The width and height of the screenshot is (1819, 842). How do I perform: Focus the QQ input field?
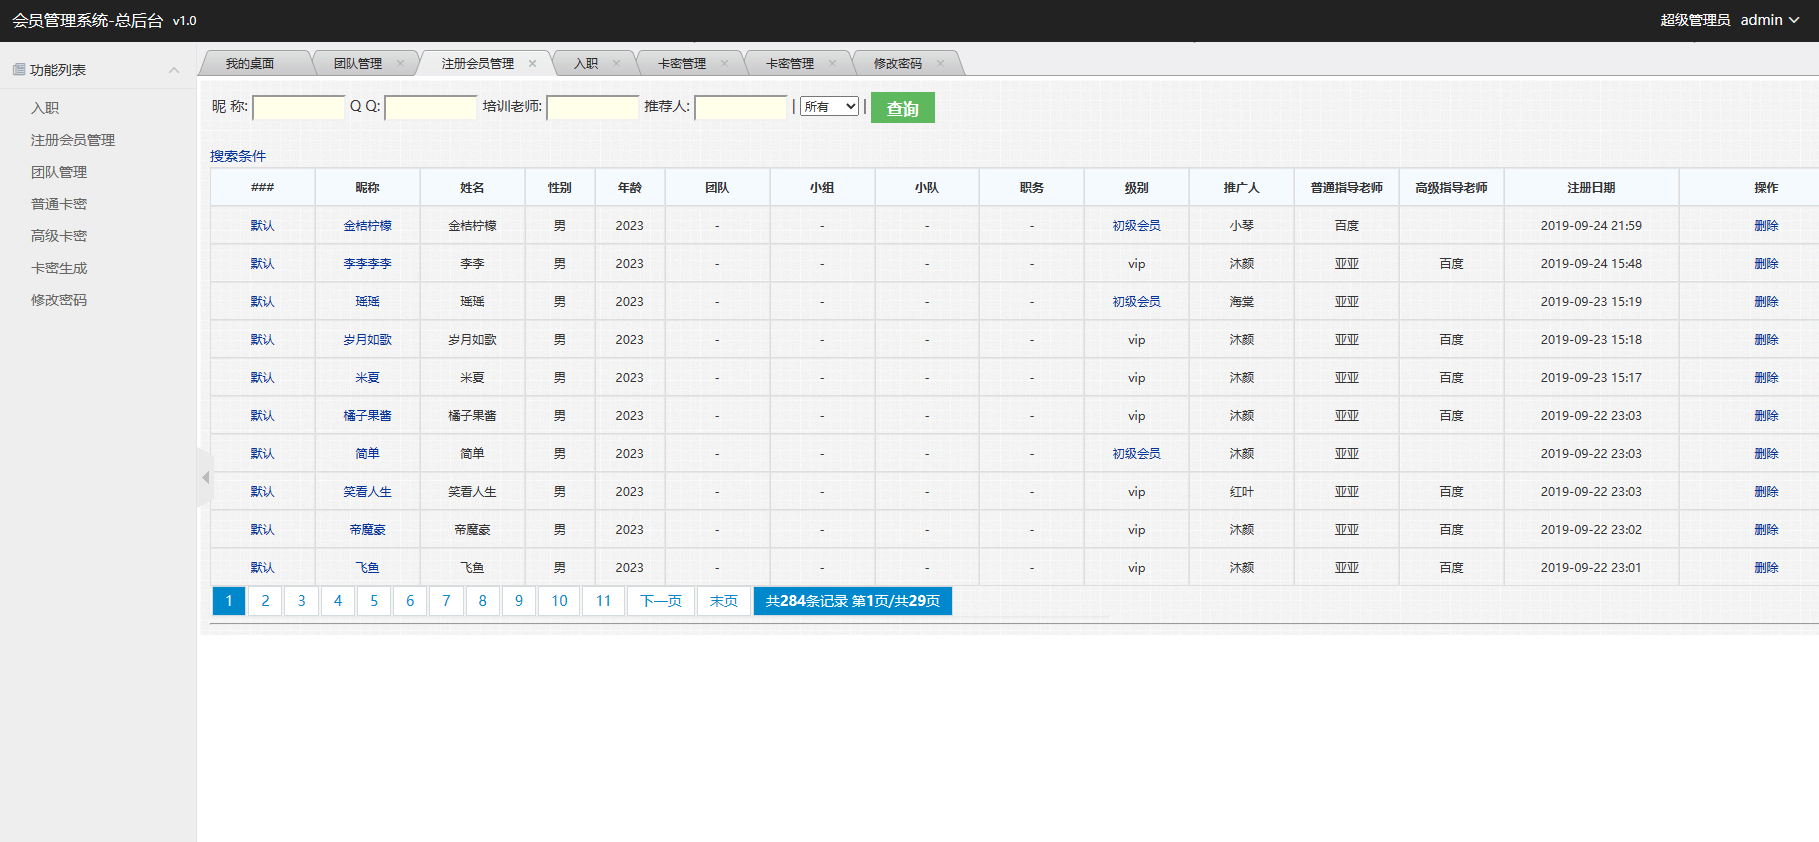[x=431, y=107]
